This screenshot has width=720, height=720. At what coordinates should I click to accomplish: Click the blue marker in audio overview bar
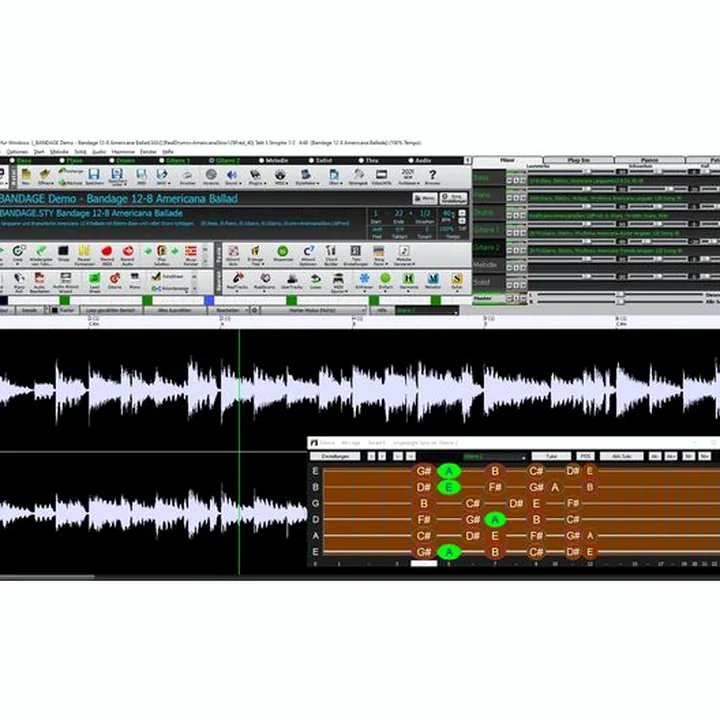pos(209,300)
